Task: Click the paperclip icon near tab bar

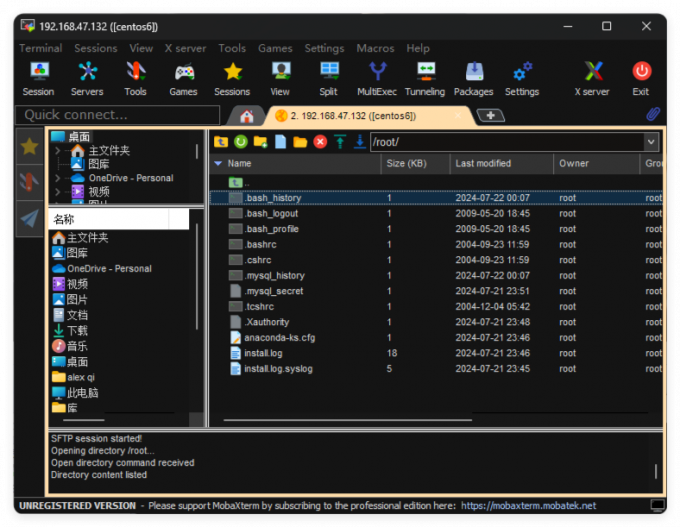Action: click(653, 114)
